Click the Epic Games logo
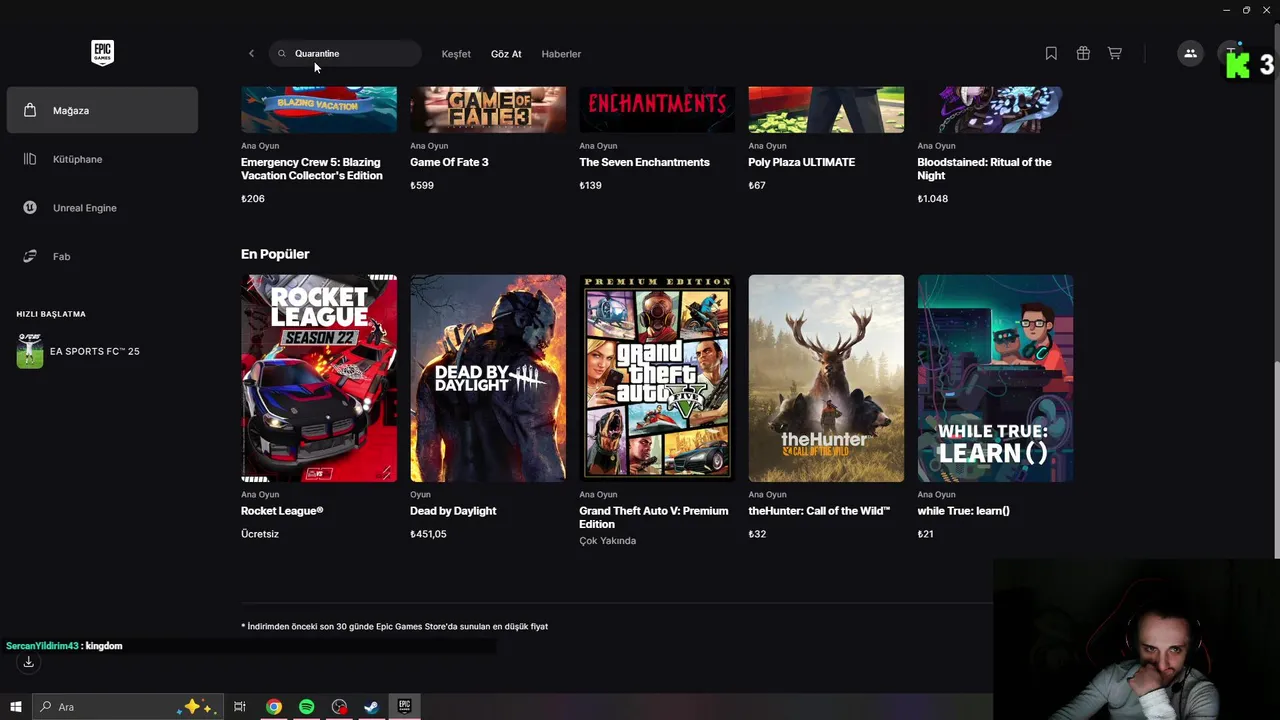Viewport: 1280px width, 720px height. pyautogui.click(x=102, y=53)
